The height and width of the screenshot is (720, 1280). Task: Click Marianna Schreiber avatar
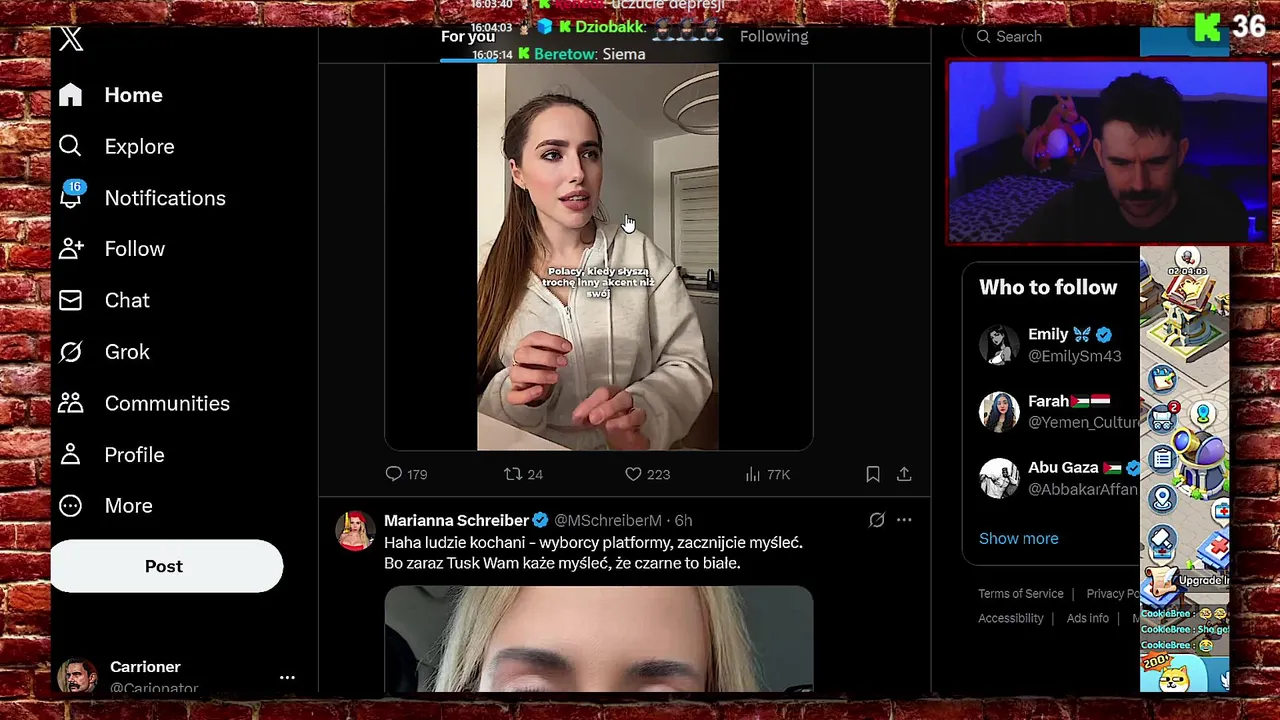355,531
